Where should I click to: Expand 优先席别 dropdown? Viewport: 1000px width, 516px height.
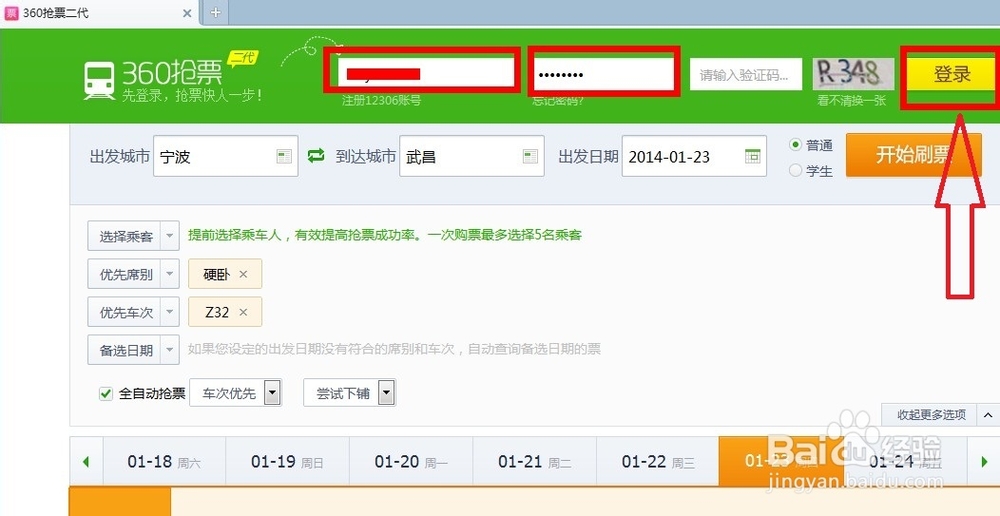pyautogui.click(x=170, y=274)
